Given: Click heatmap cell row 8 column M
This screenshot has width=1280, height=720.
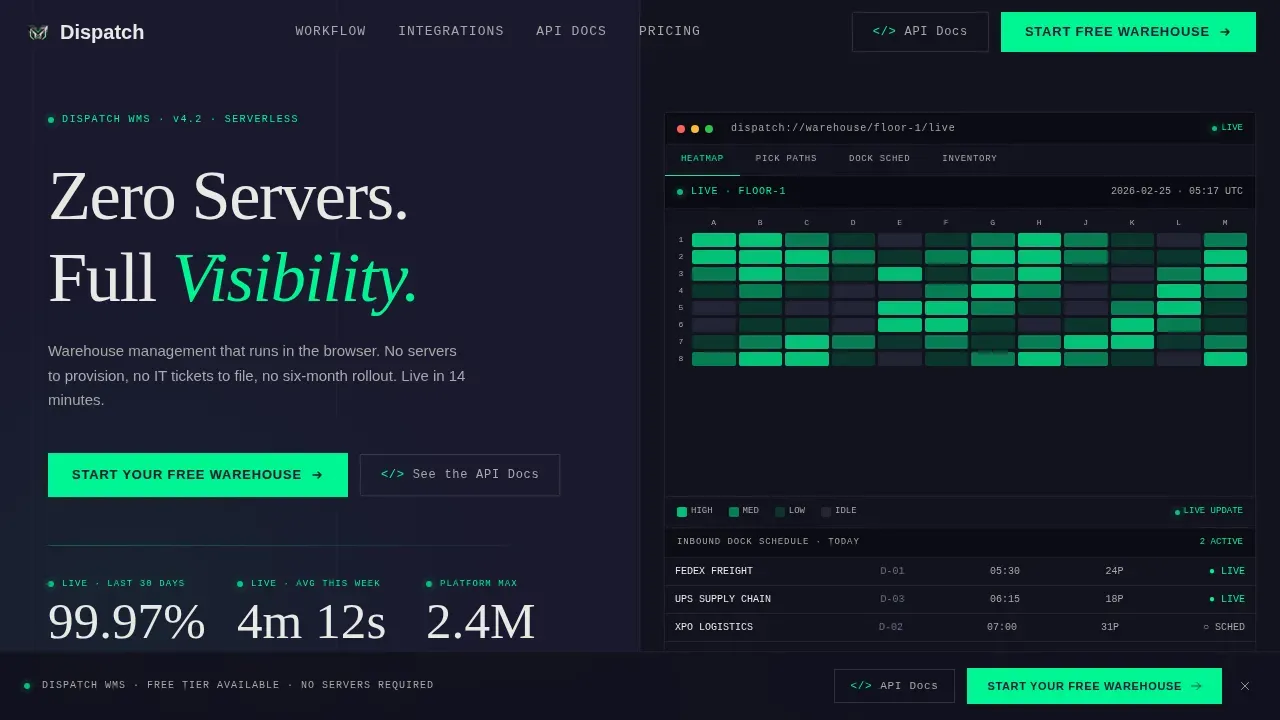Looking at the screenshot, I should [x=1225, y=359].
